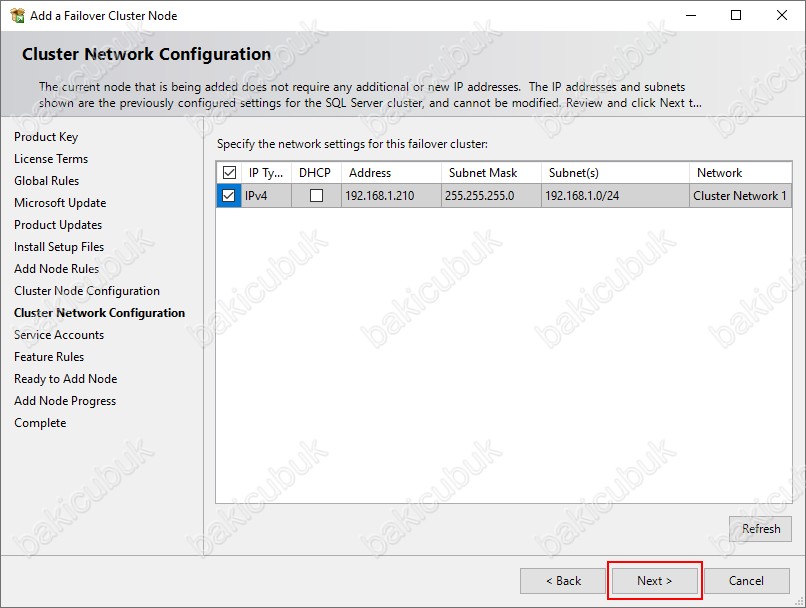This screenshot has width=806, height=608.
Task: Cancel the add node wizard
Action: click(x=746, y=581)
